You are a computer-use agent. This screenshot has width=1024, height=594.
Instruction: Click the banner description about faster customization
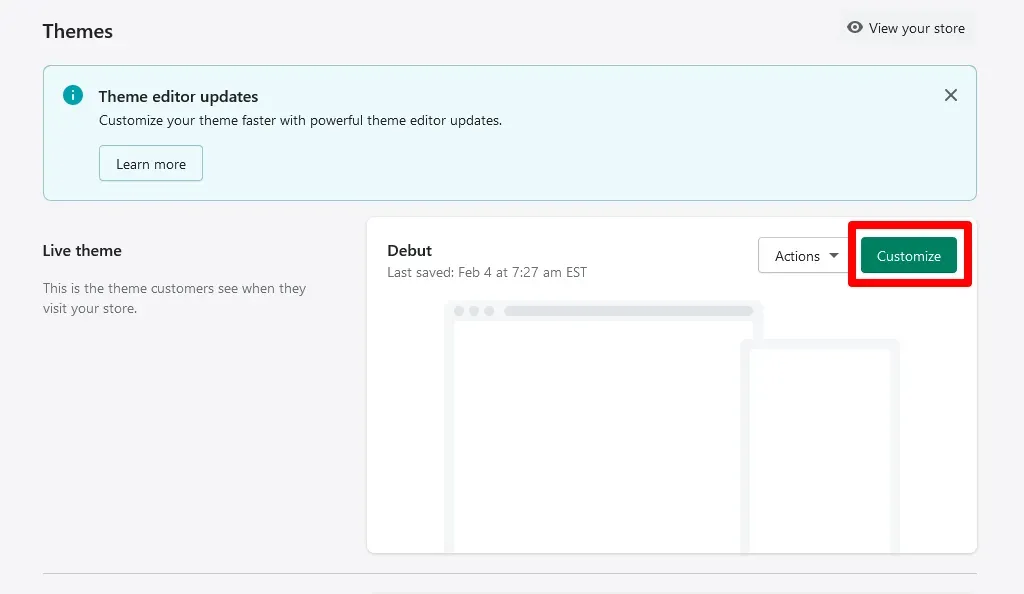tap(300, 120)
